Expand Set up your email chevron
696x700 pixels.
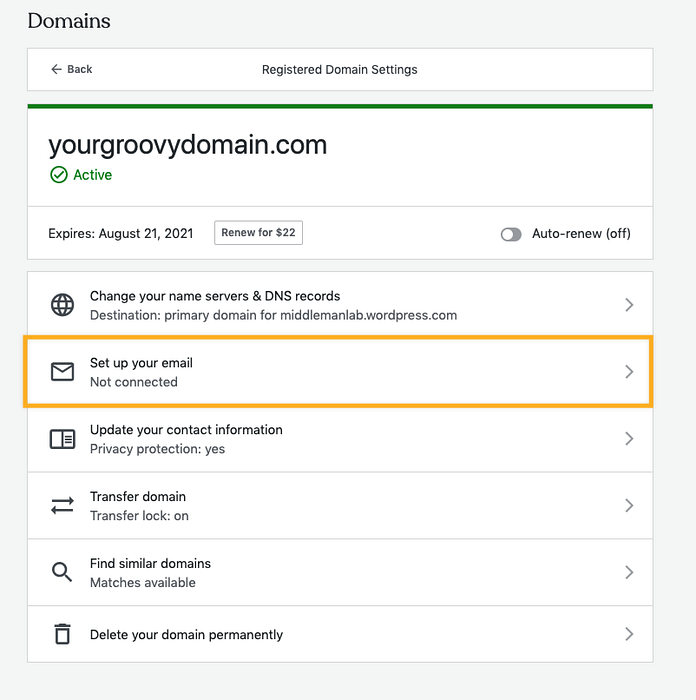629,372
